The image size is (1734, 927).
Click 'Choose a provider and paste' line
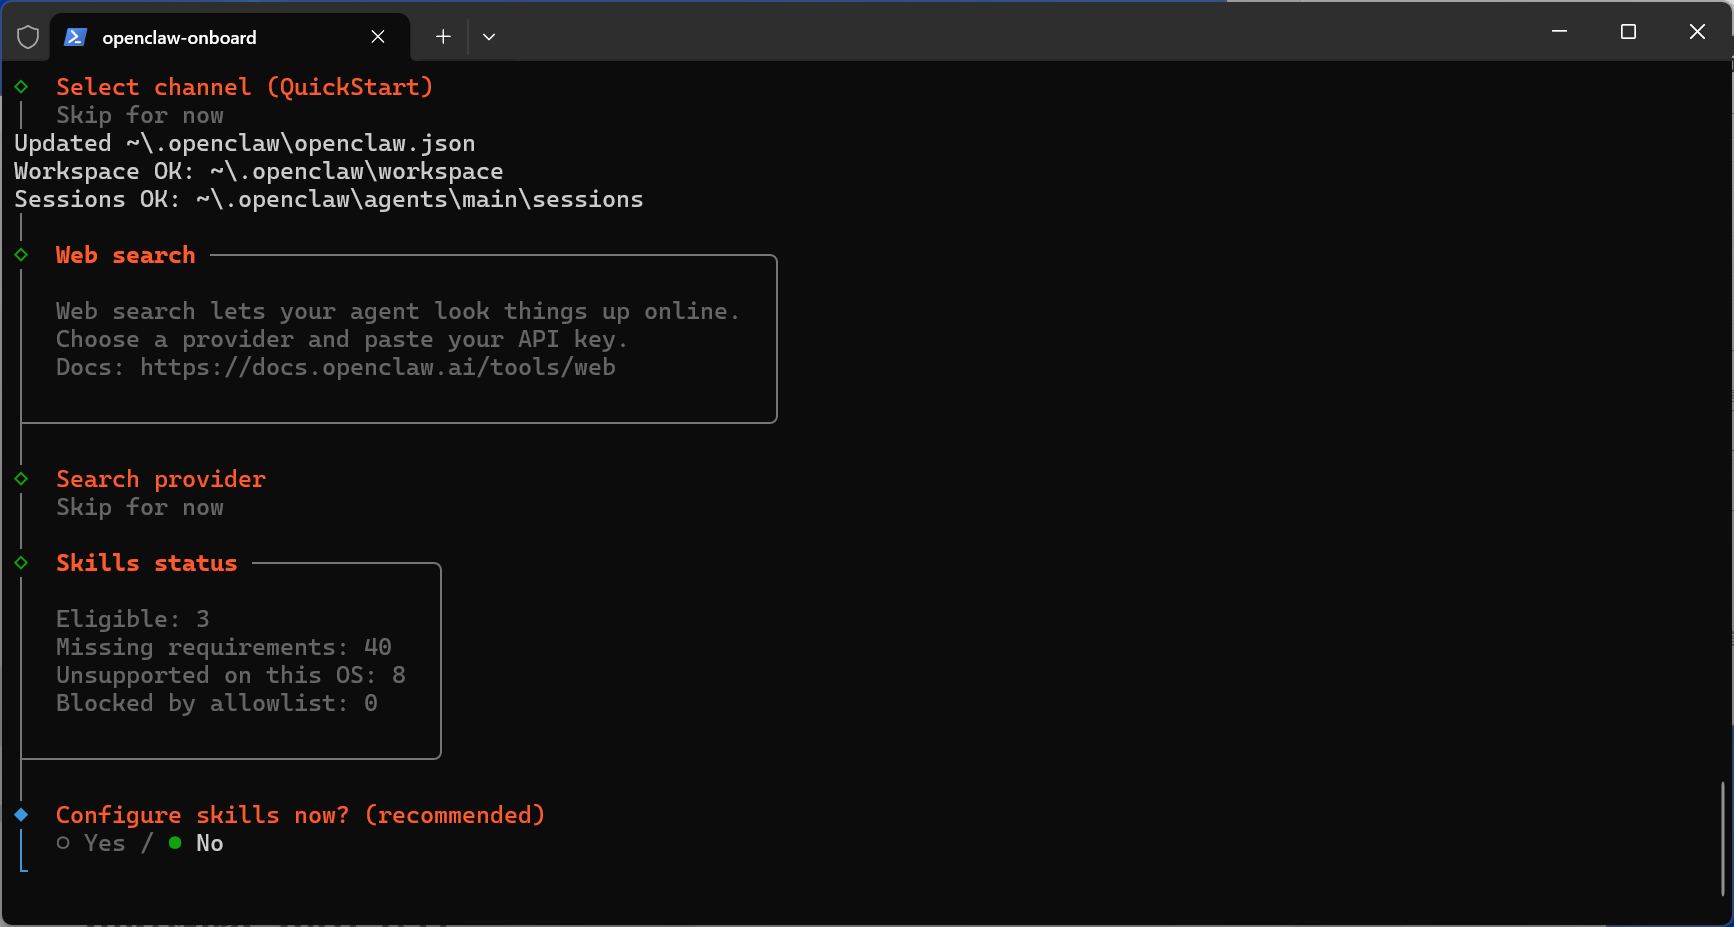pyautogui.click(x=342, y=339)
